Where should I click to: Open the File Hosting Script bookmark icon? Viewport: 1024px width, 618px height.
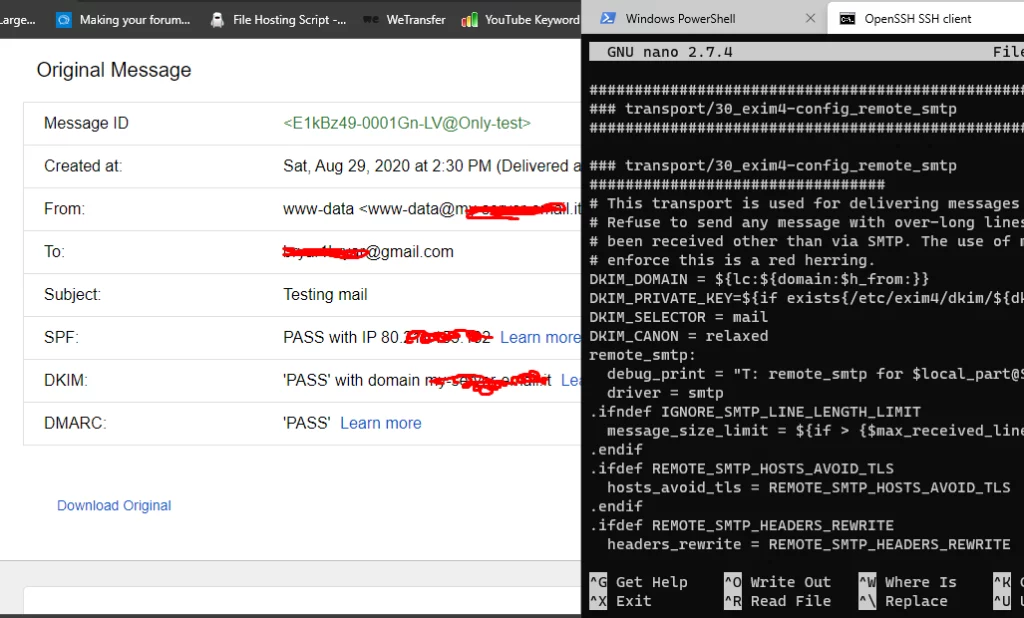(x=217, y=20)
